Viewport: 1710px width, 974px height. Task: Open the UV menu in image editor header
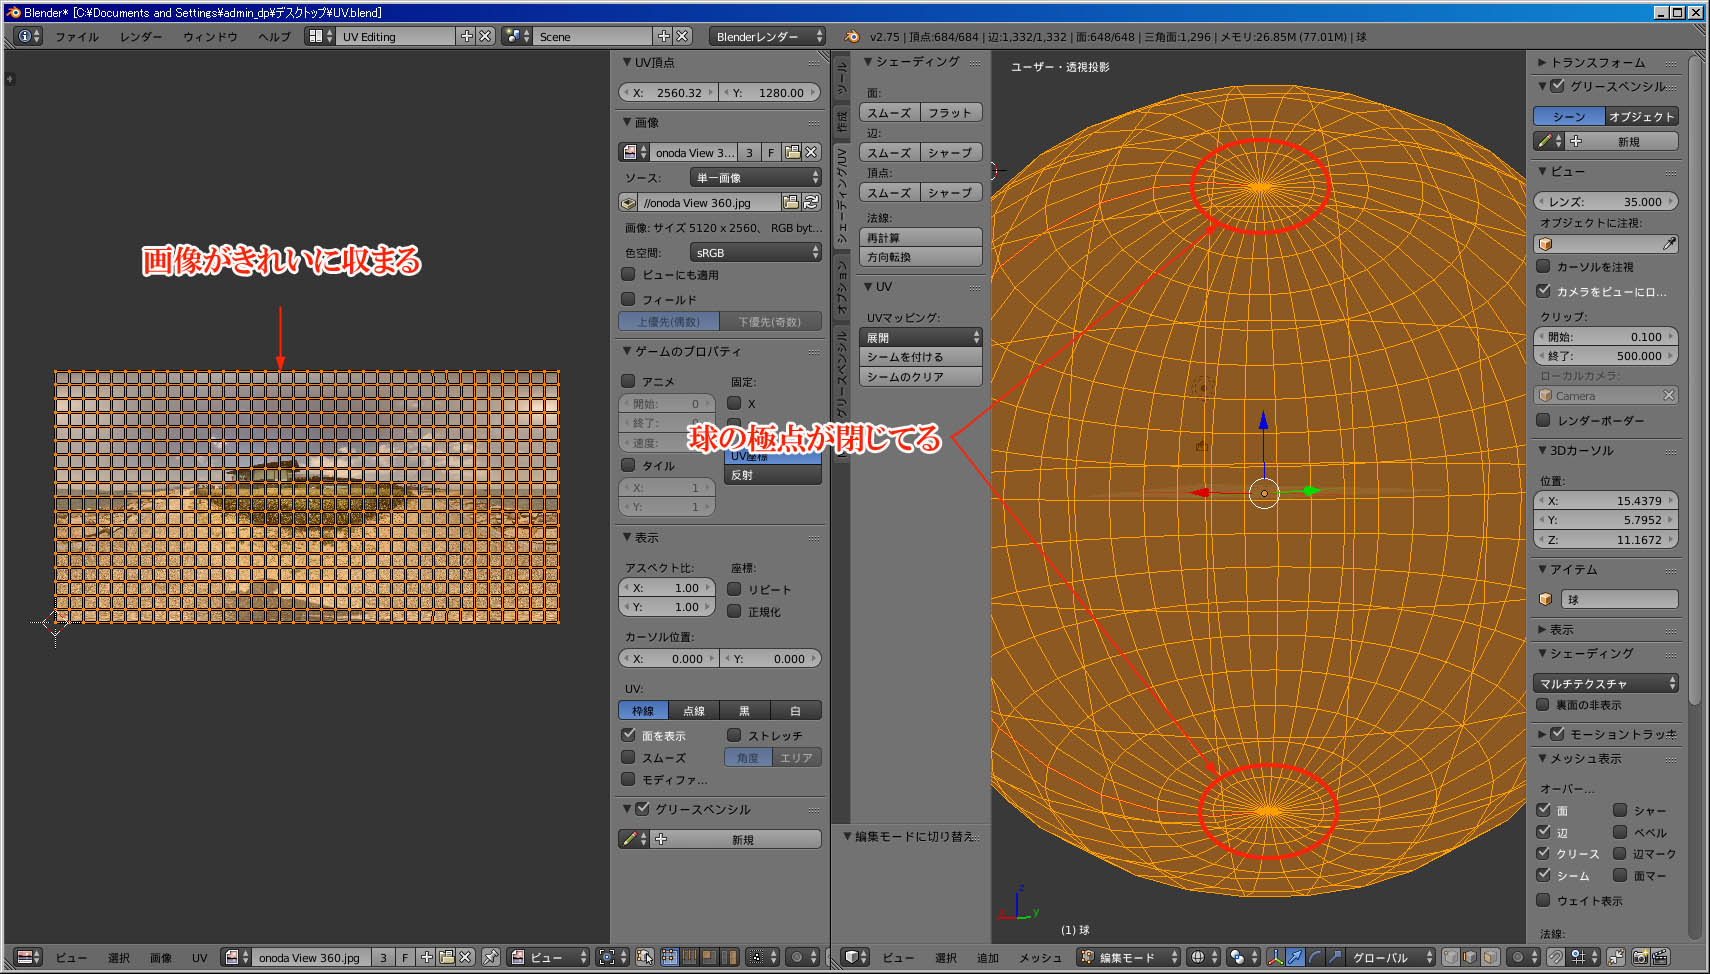point(199,957)
